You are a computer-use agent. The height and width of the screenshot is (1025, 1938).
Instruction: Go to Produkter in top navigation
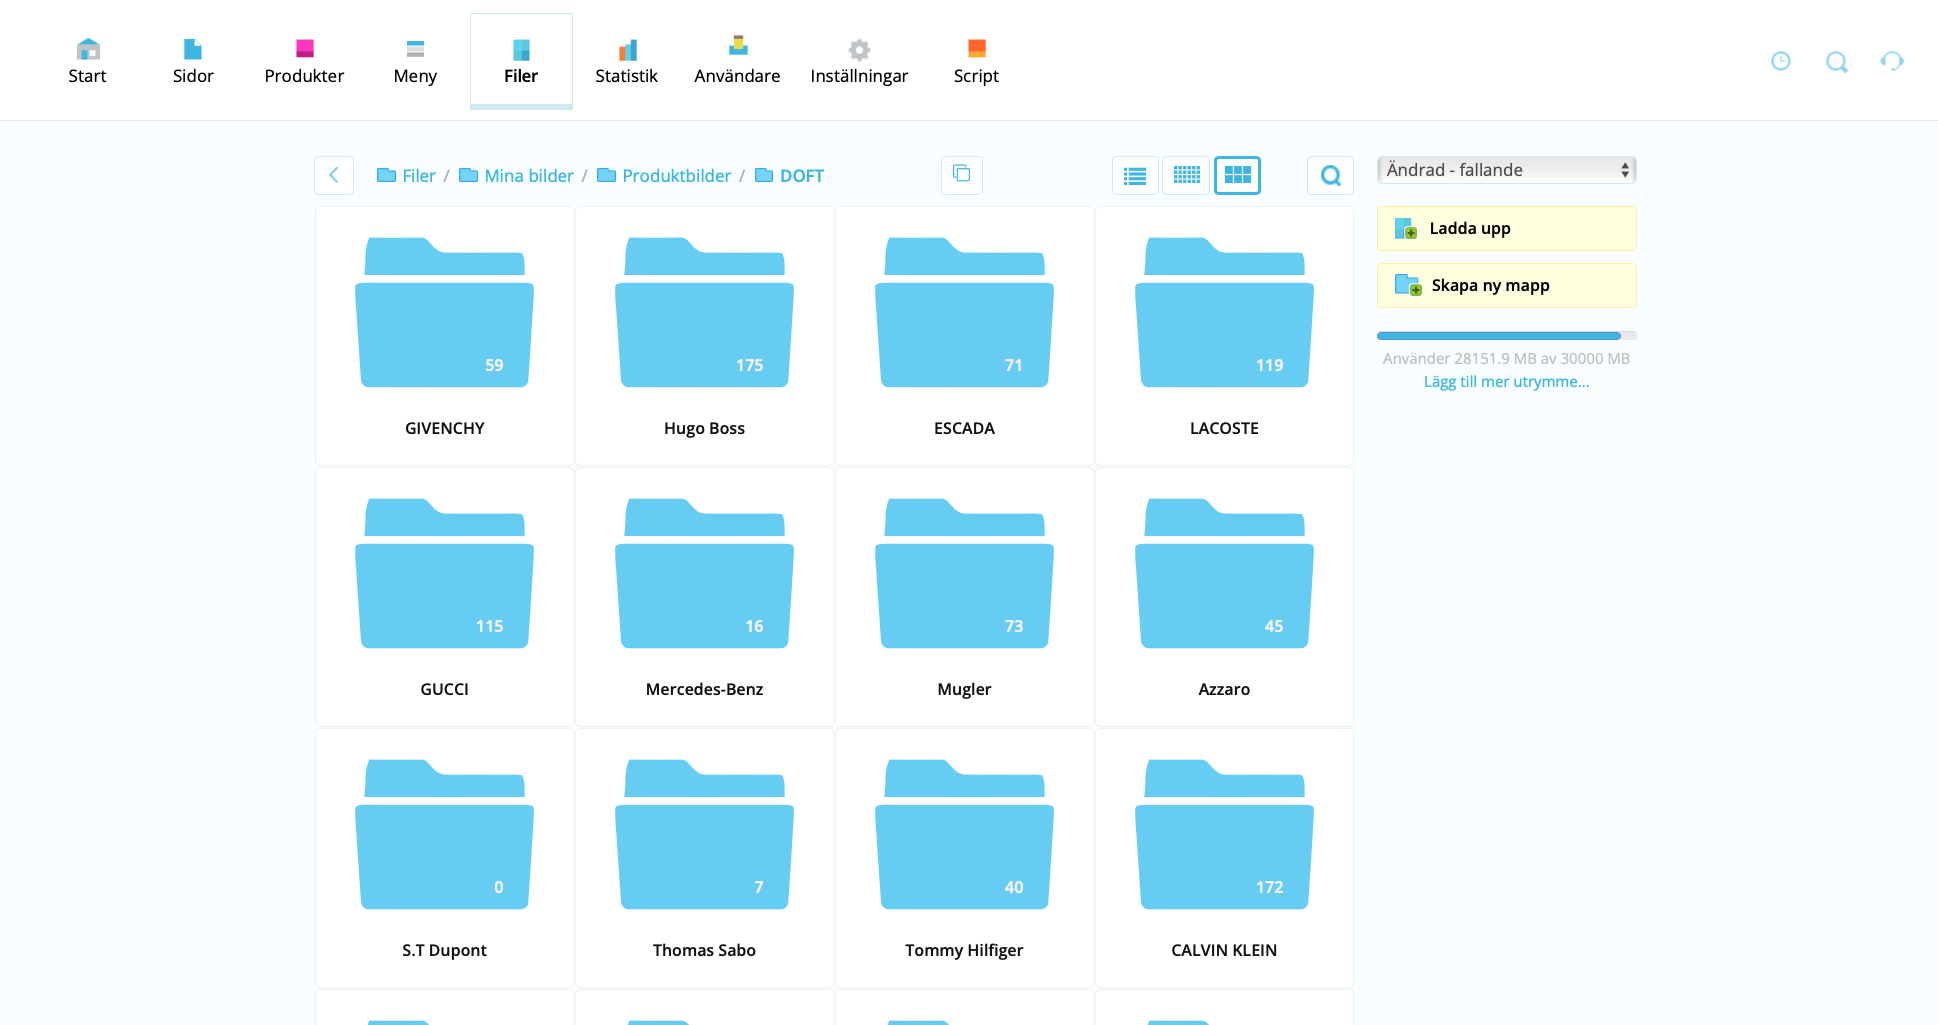tap(304, 61)
